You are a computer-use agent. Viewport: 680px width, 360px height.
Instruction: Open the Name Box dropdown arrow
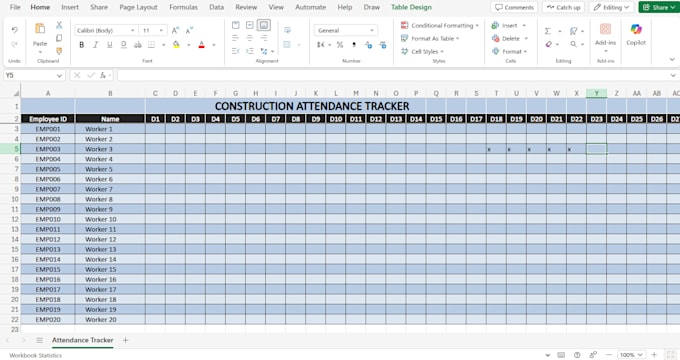(x=59, y=75)
